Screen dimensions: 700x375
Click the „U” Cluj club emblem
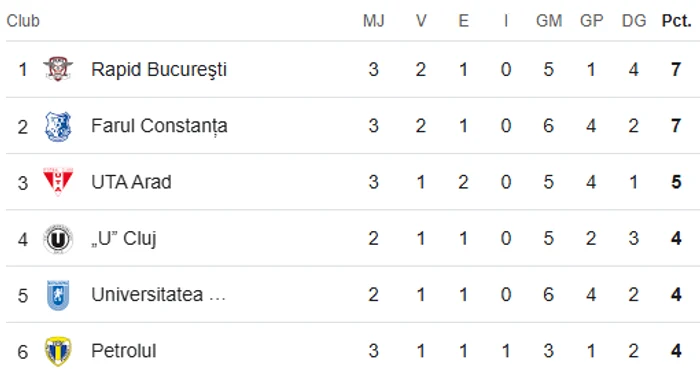tap(58, 239)
